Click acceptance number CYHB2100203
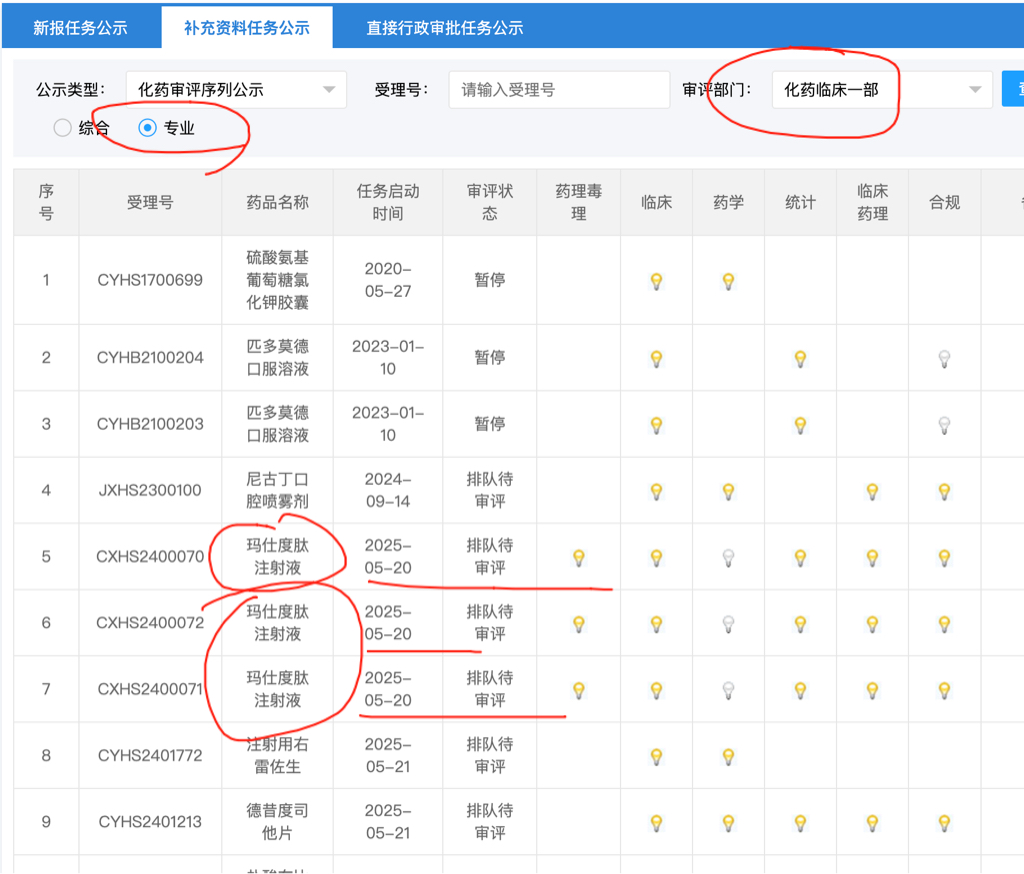1024x874 pixels. 150,424
